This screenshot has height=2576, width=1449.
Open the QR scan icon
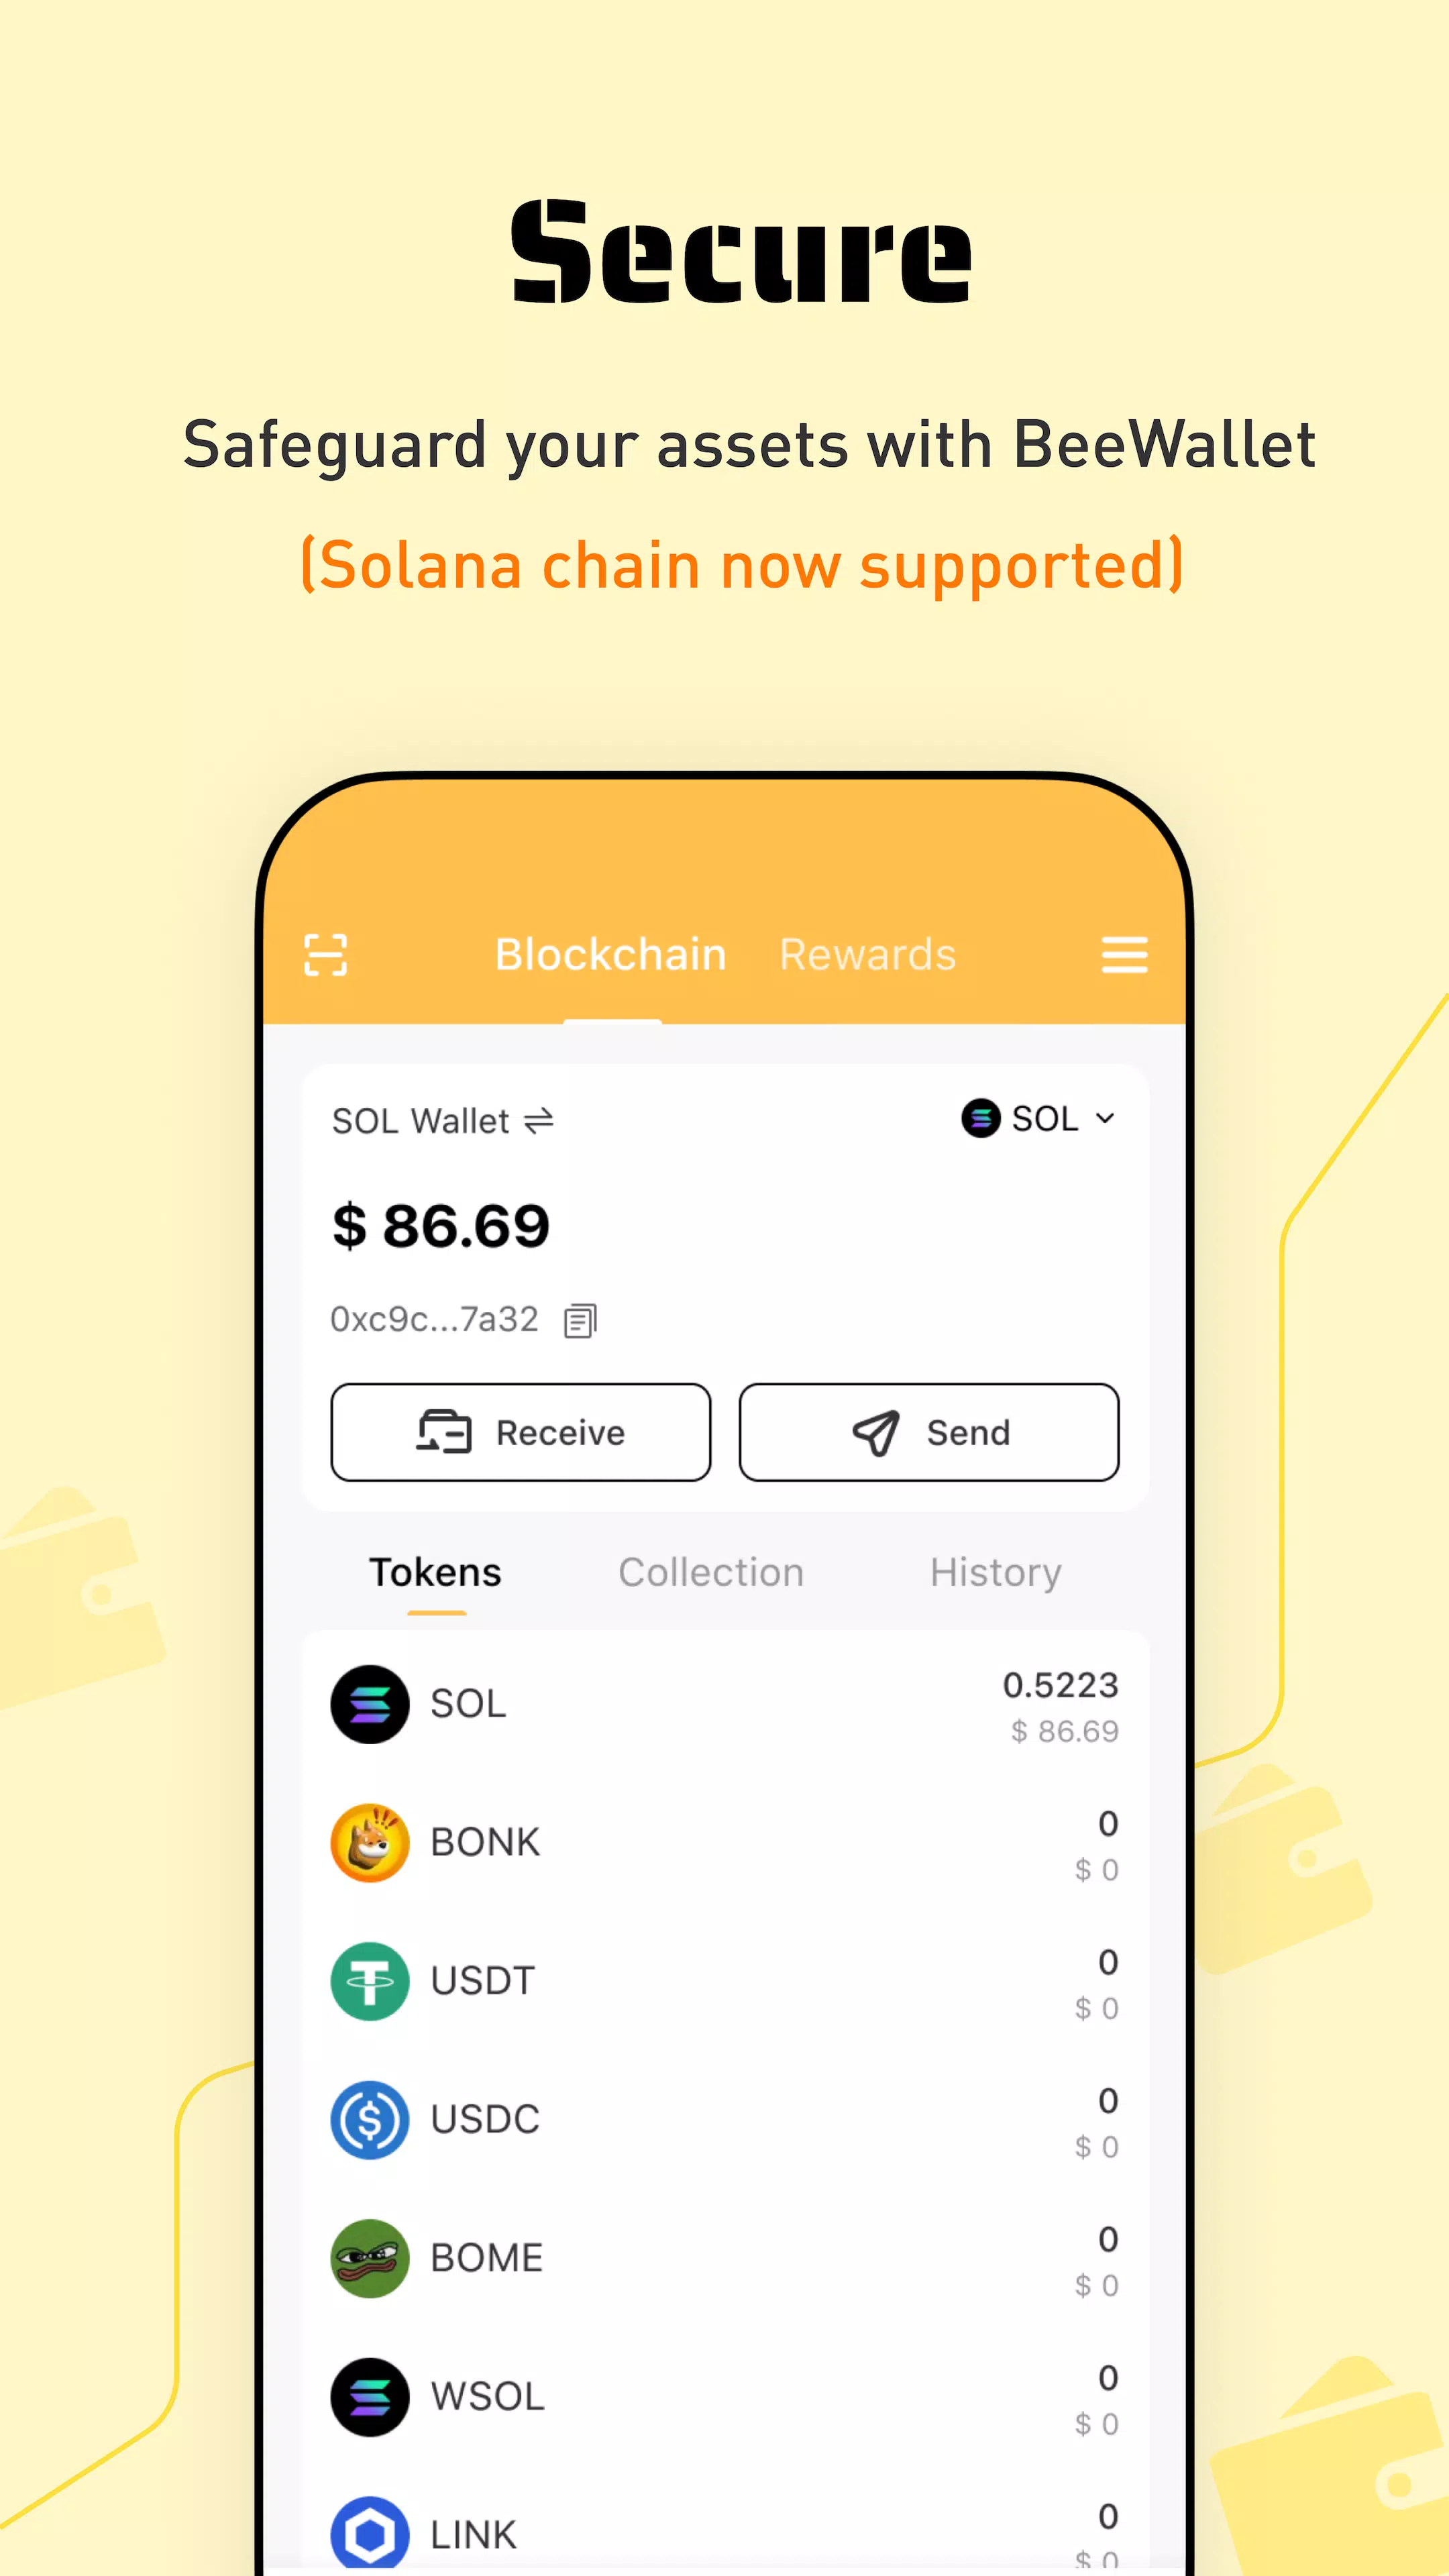324,955
